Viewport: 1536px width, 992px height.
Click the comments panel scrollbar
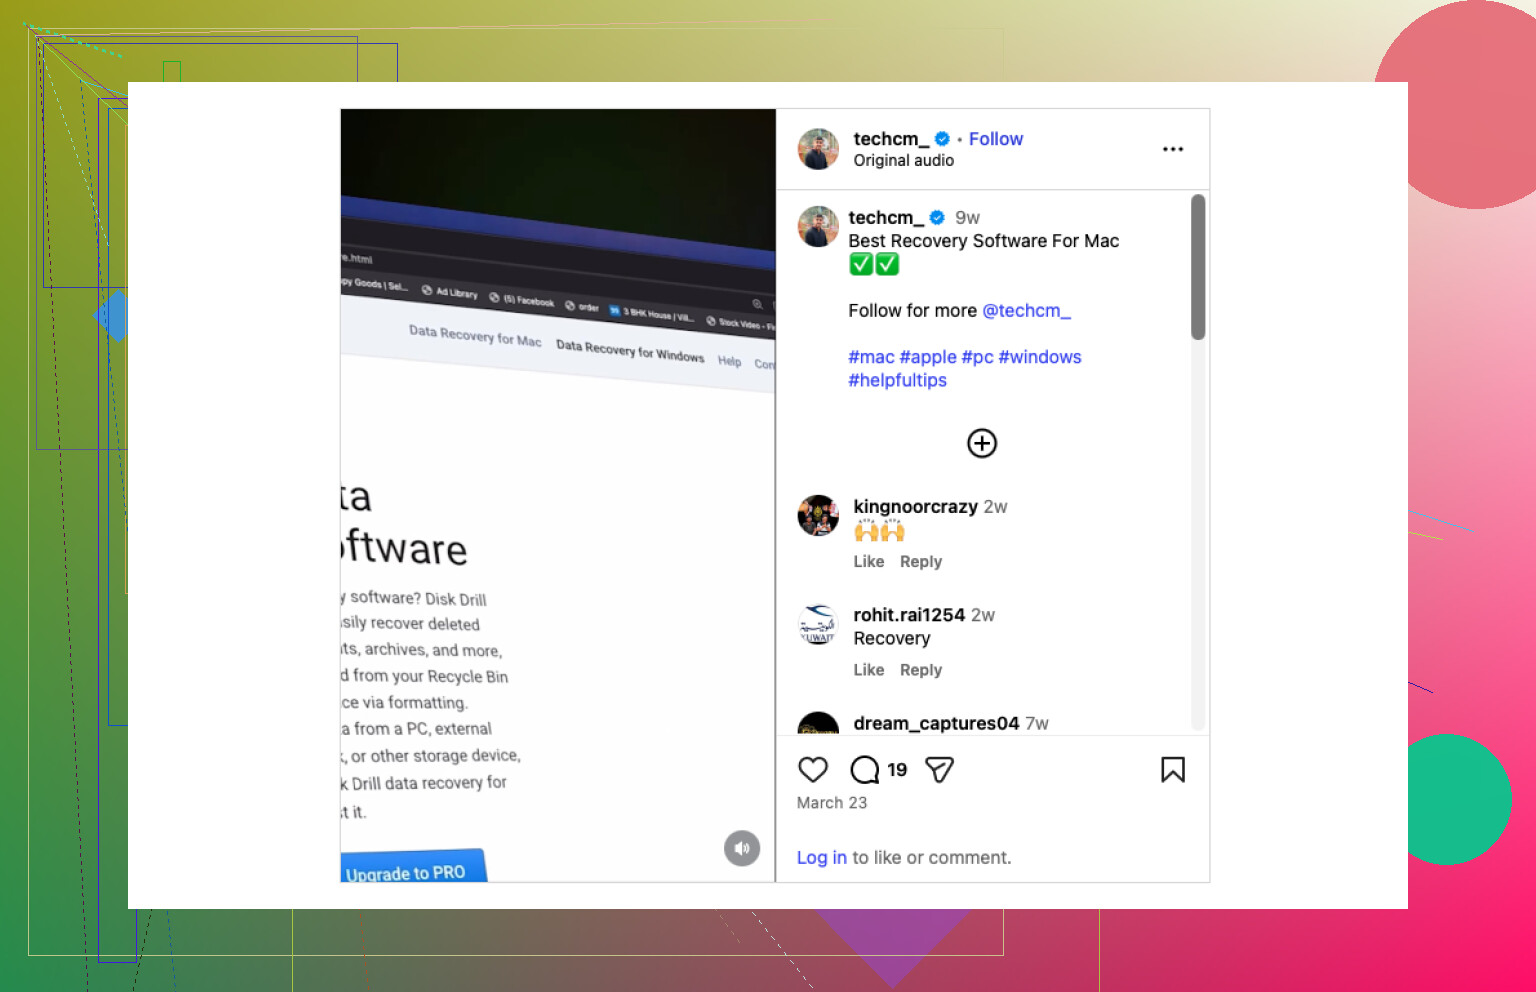[x=1198, y=267]
